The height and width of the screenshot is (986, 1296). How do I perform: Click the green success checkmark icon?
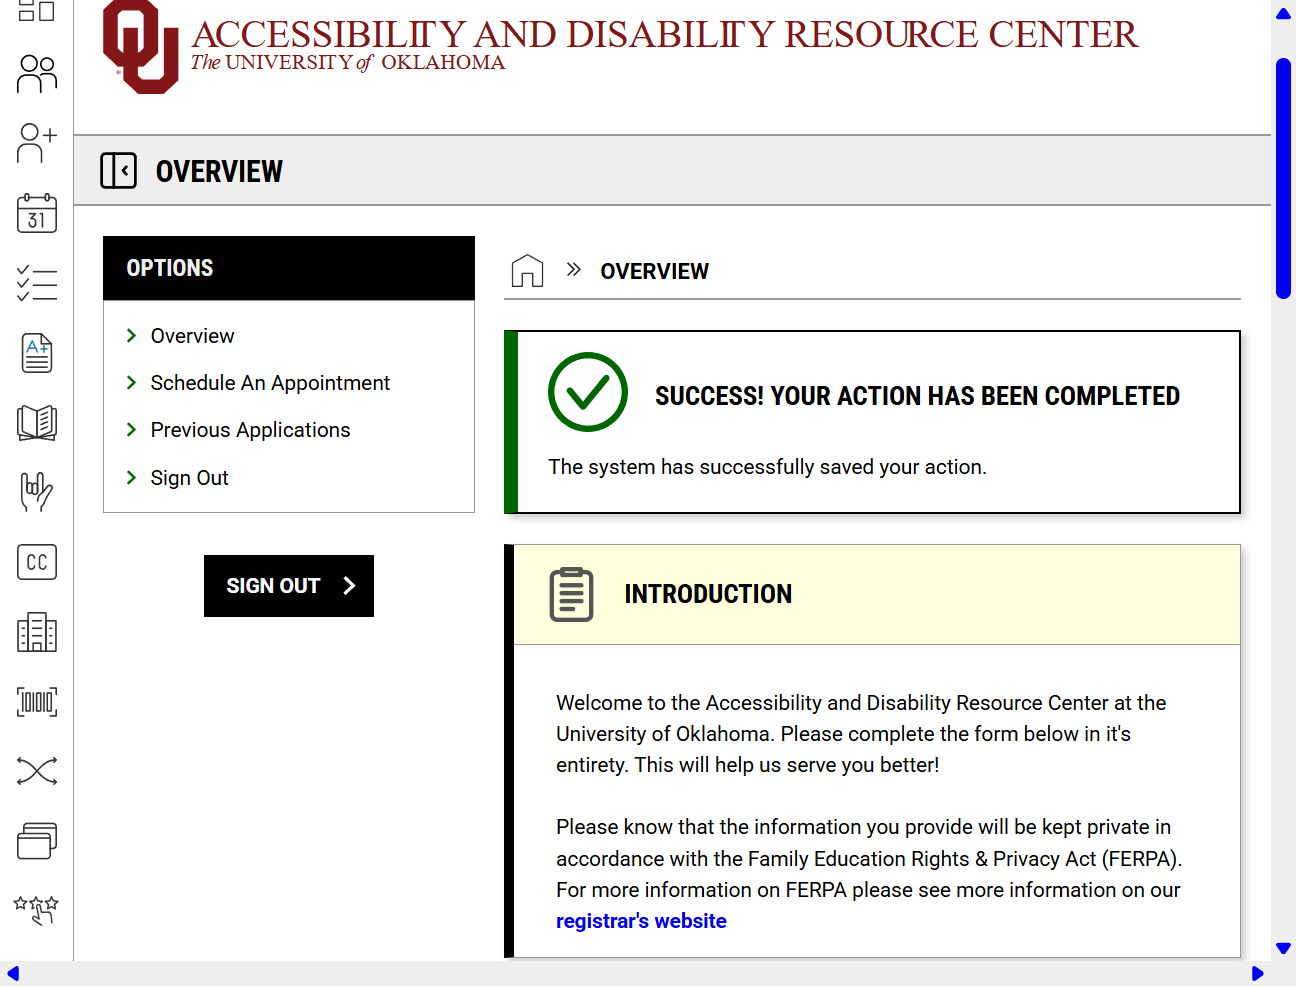588,392
